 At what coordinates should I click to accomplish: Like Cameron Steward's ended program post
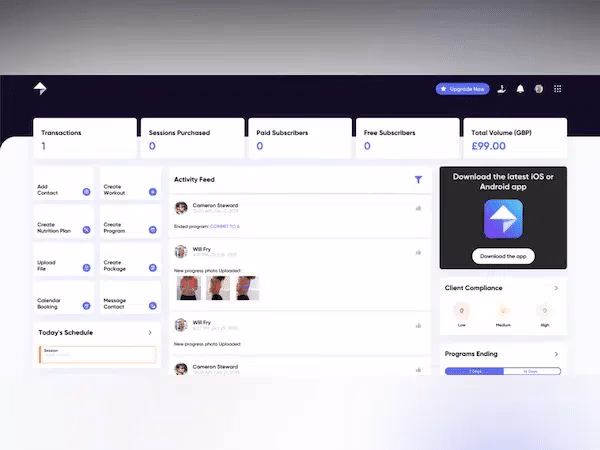coord(418,208)
